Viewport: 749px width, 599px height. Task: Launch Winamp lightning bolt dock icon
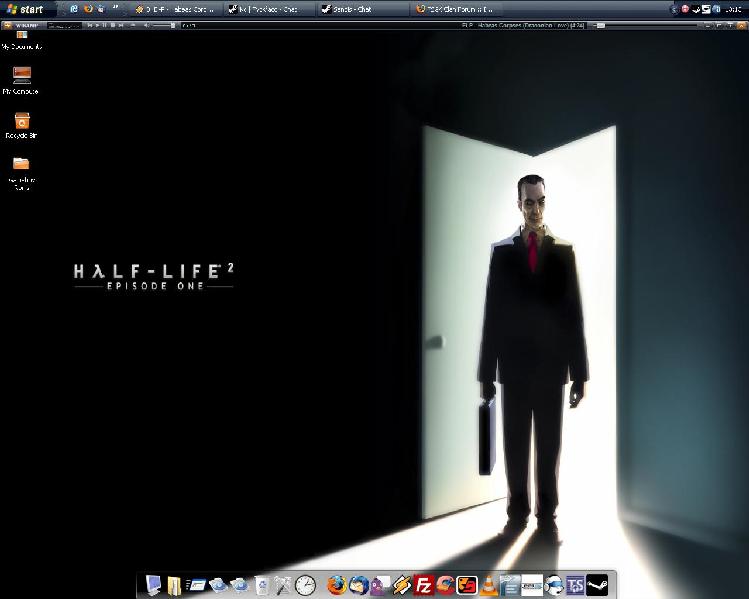click(402, 585)
